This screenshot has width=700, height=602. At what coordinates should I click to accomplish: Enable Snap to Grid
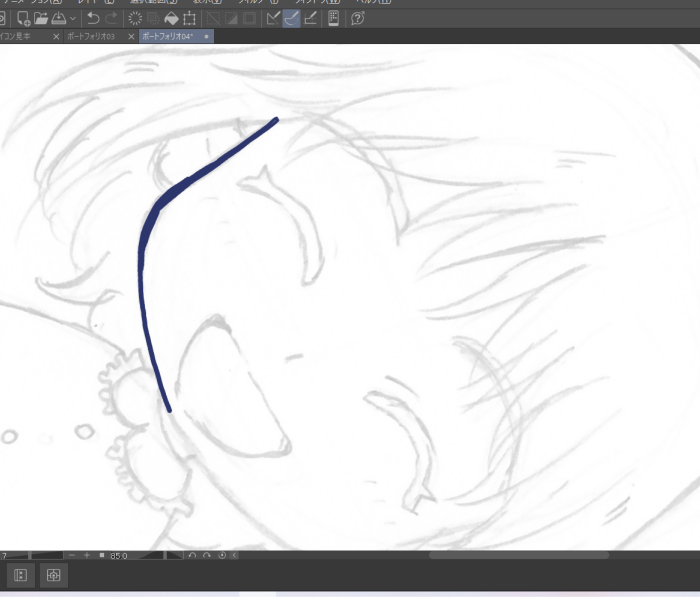click(x=310, y=18)
